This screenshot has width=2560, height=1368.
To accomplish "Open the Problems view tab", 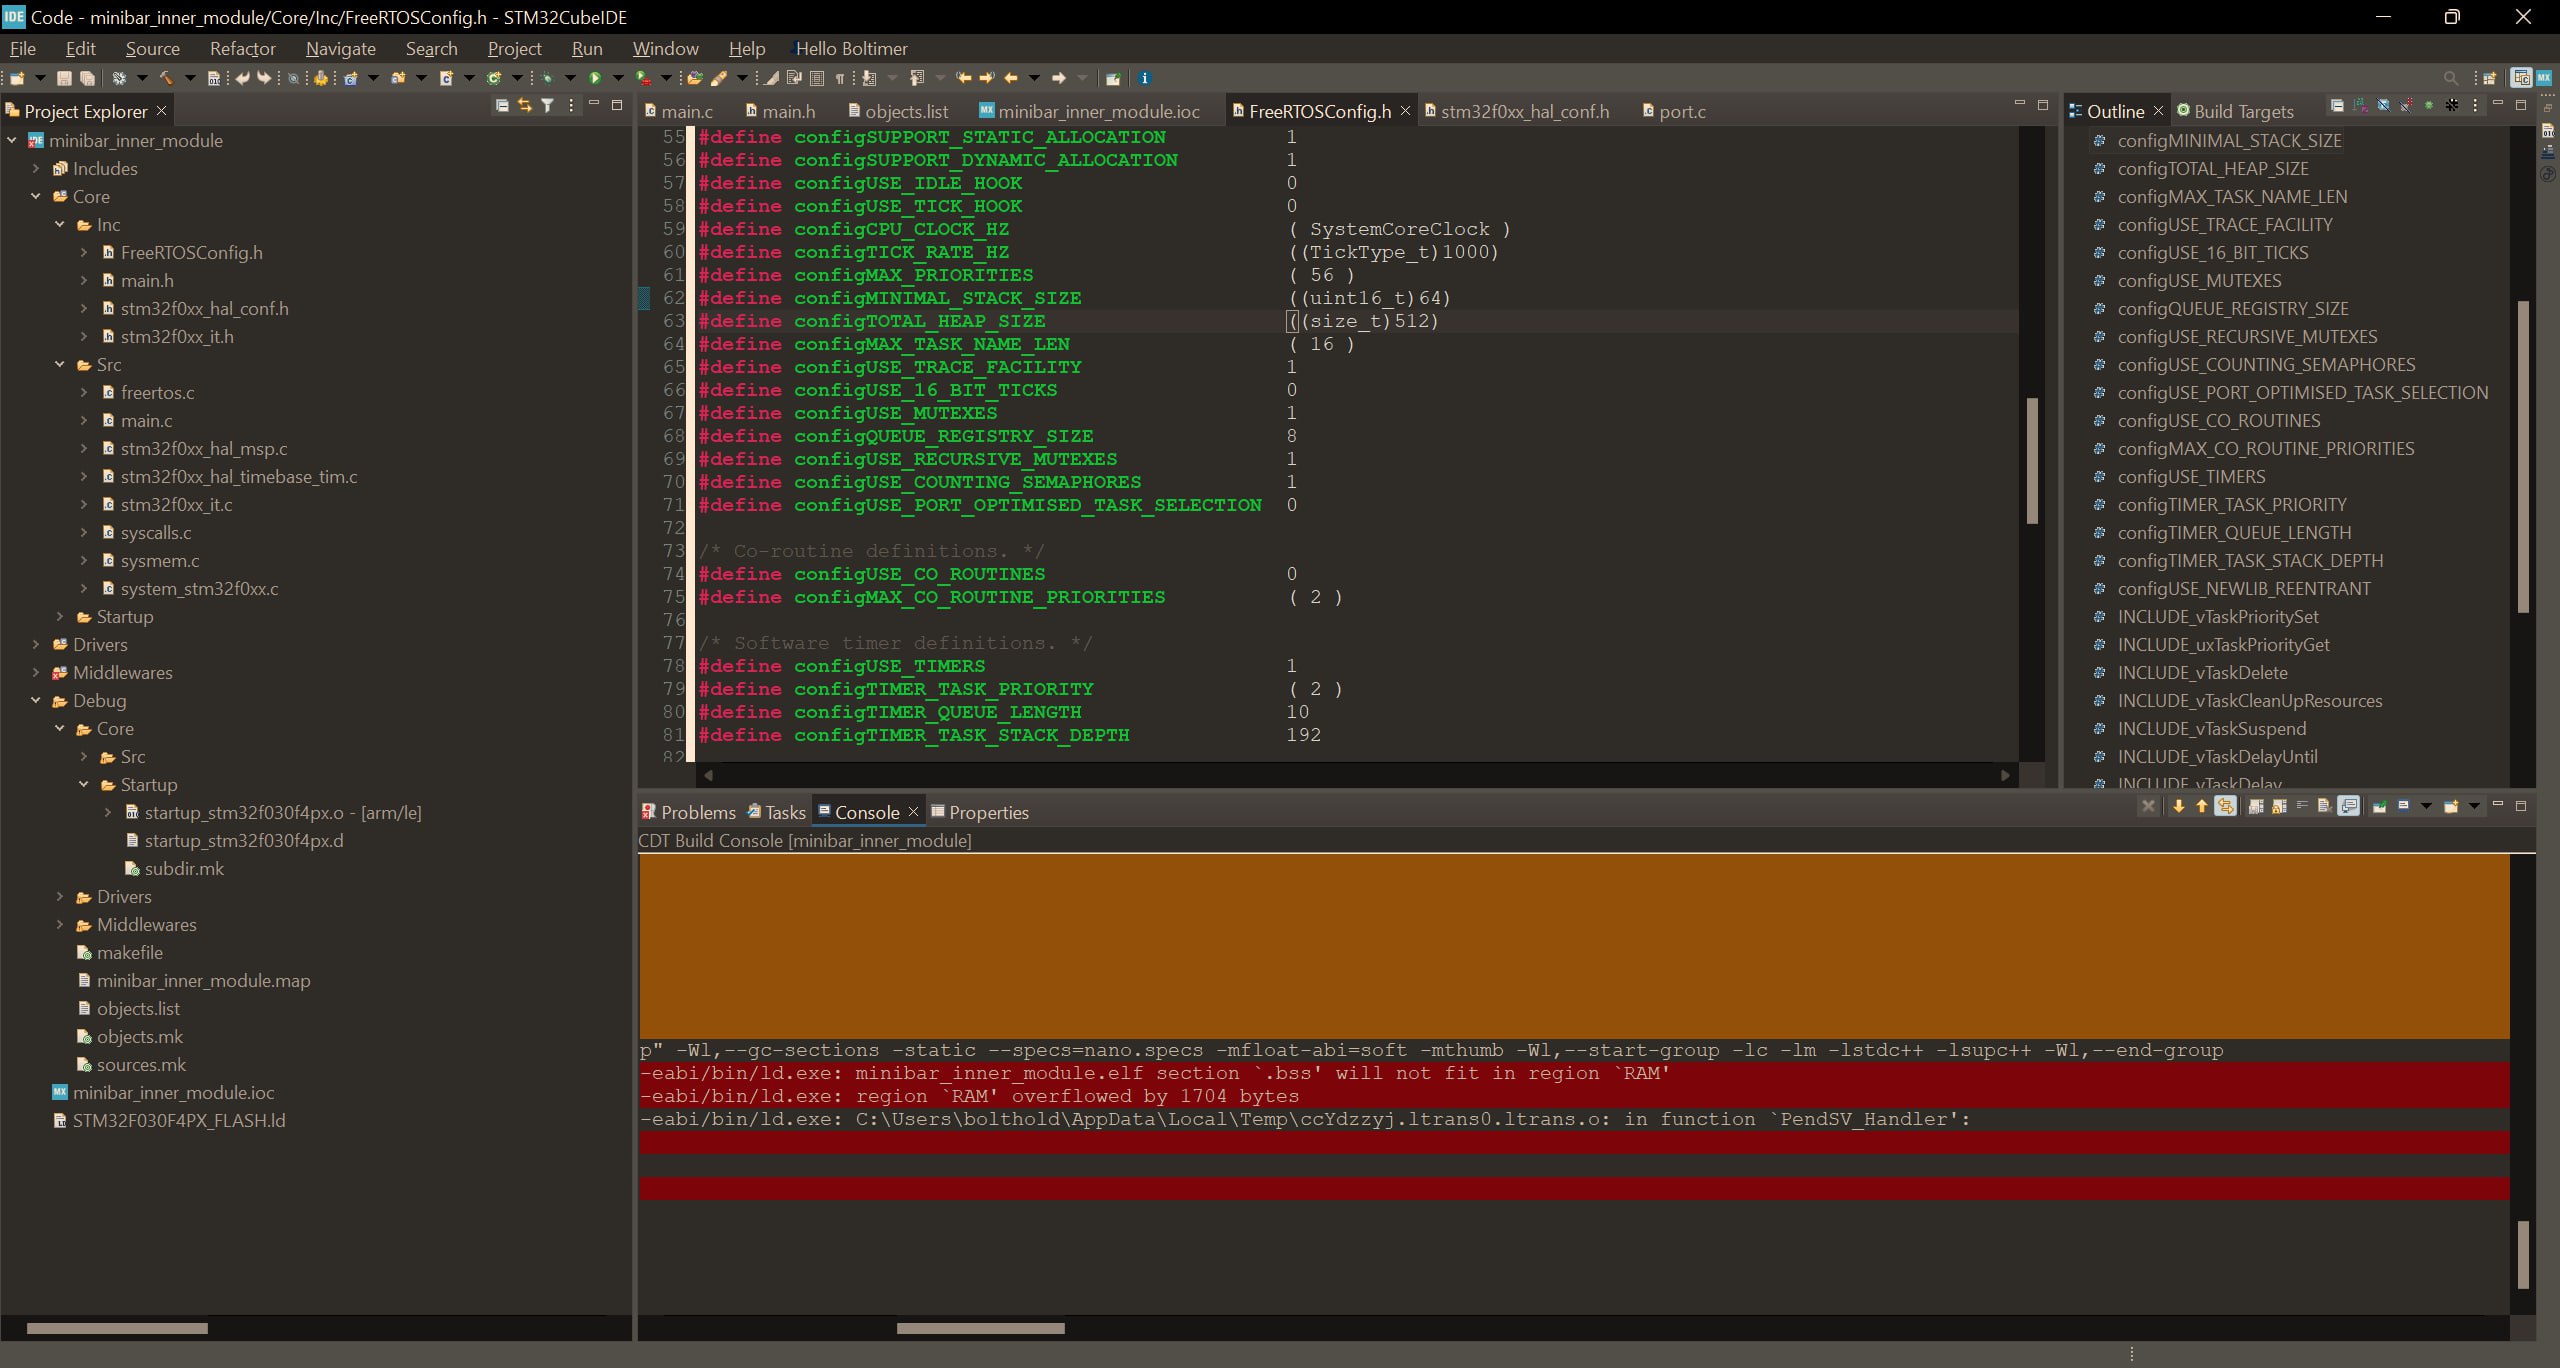I will pyautogui.click(x=689, y=813).
